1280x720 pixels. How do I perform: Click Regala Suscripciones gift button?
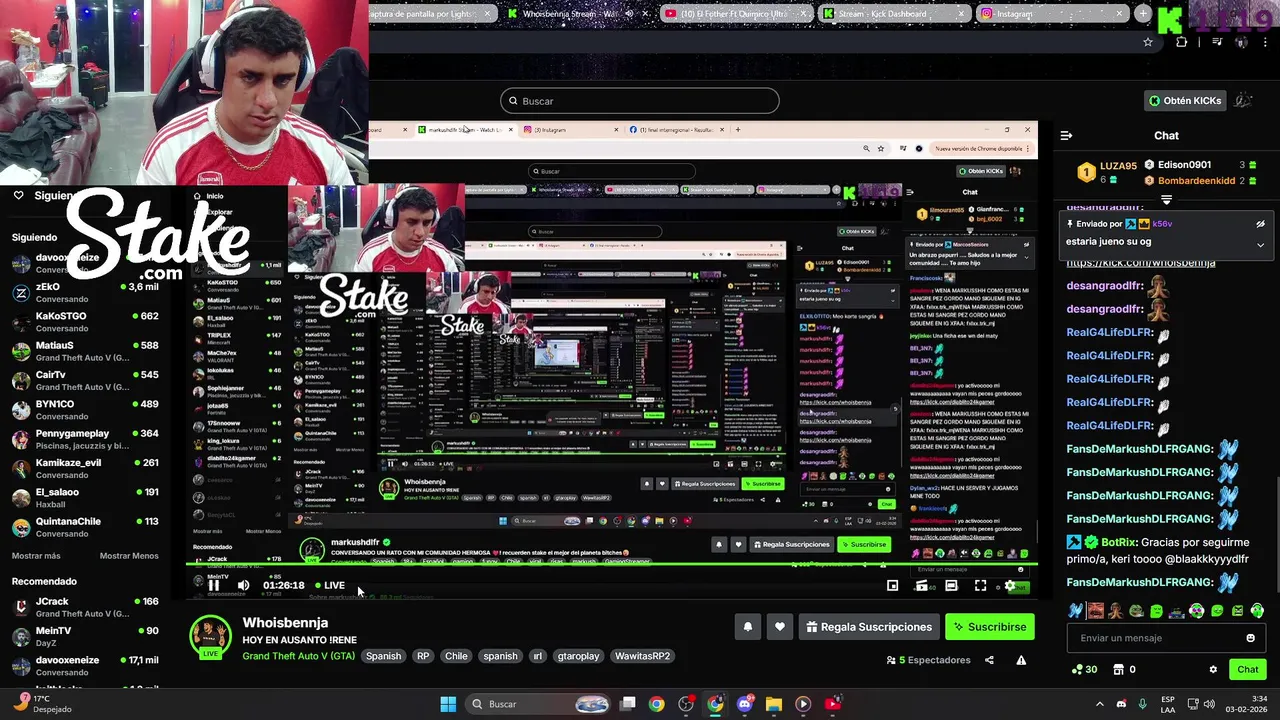pos(869,627)
